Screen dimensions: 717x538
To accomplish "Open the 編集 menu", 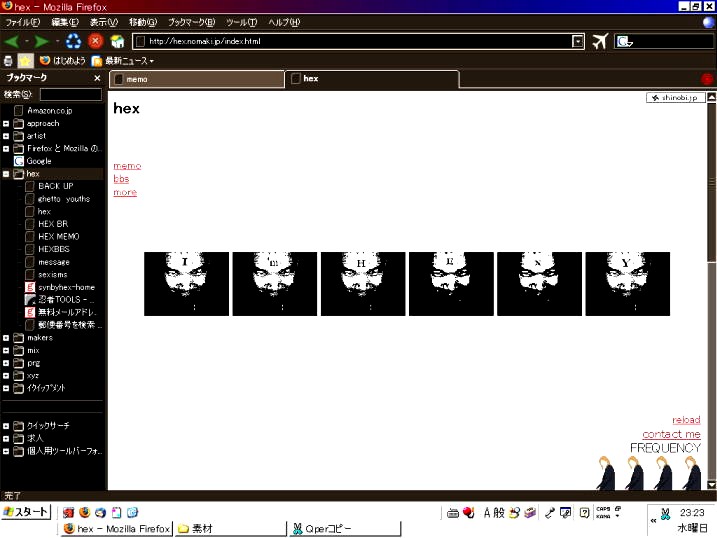I will point(65,22).
